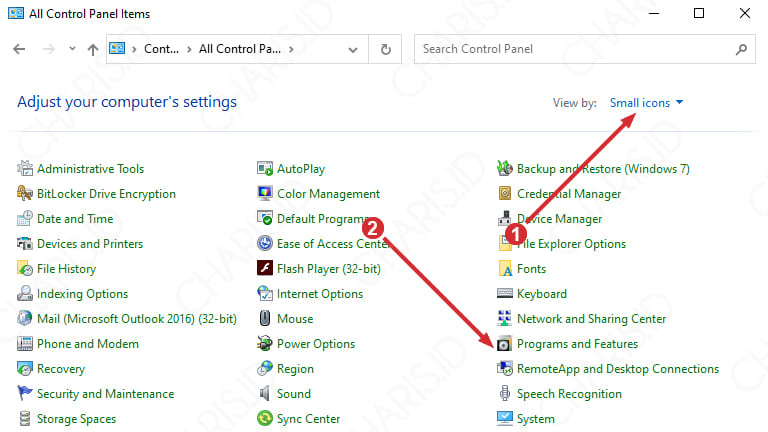Click the Indexing Options icon
The image size is (768, 432).
pos(25,293)
